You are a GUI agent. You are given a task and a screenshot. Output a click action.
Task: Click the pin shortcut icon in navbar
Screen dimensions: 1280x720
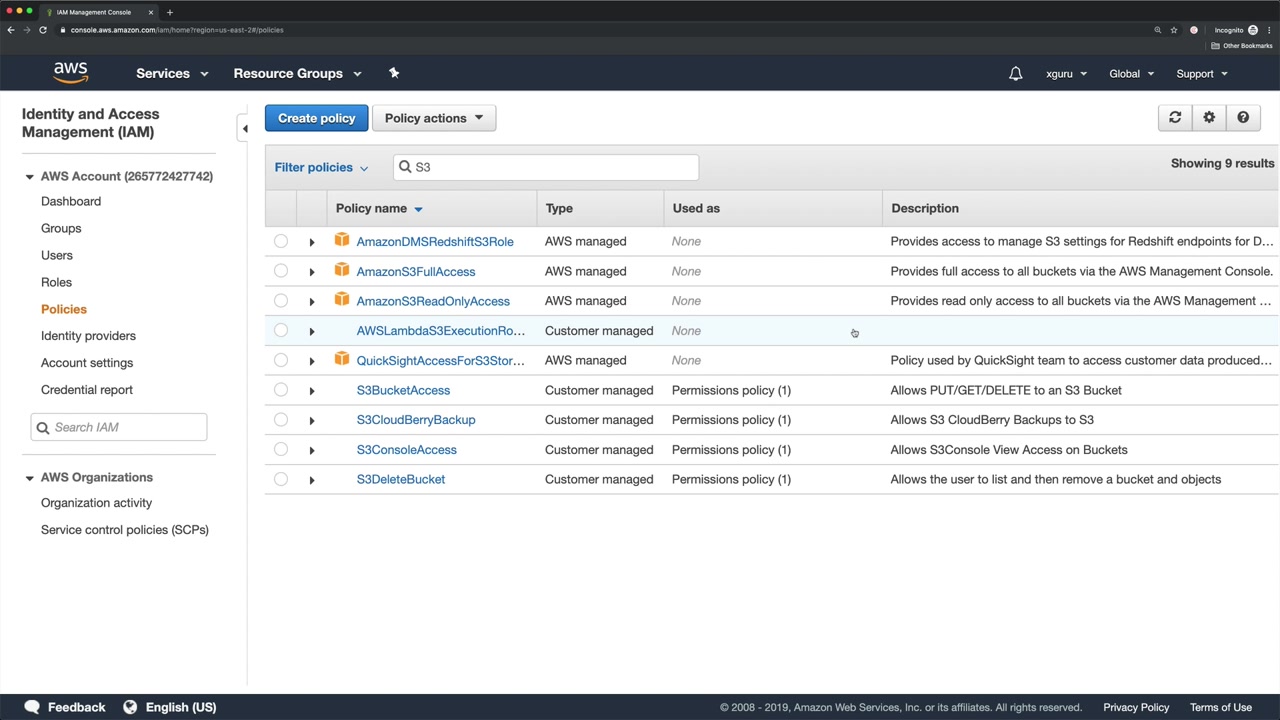pos(394,73)
